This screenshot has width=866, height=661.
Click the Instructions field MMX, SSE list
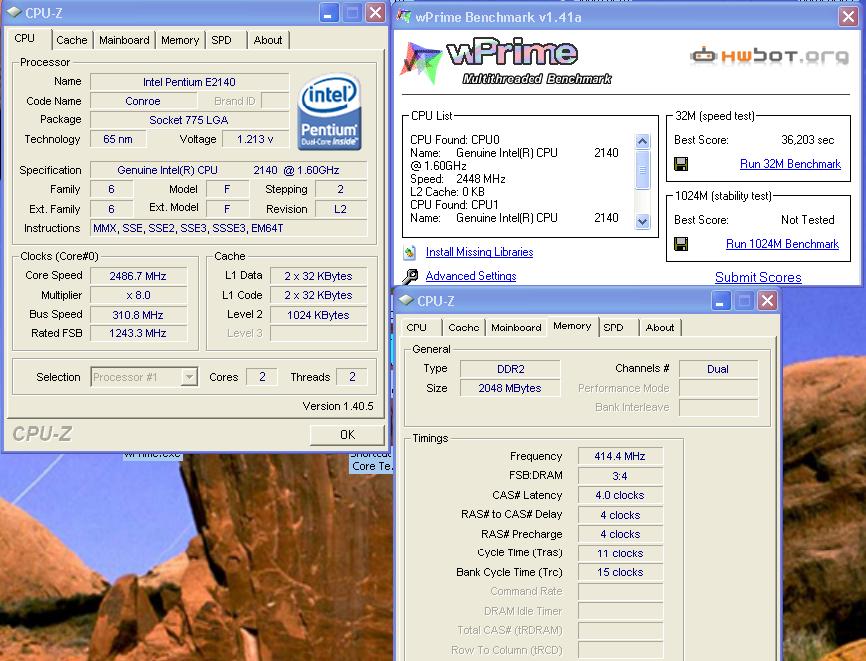229,228
